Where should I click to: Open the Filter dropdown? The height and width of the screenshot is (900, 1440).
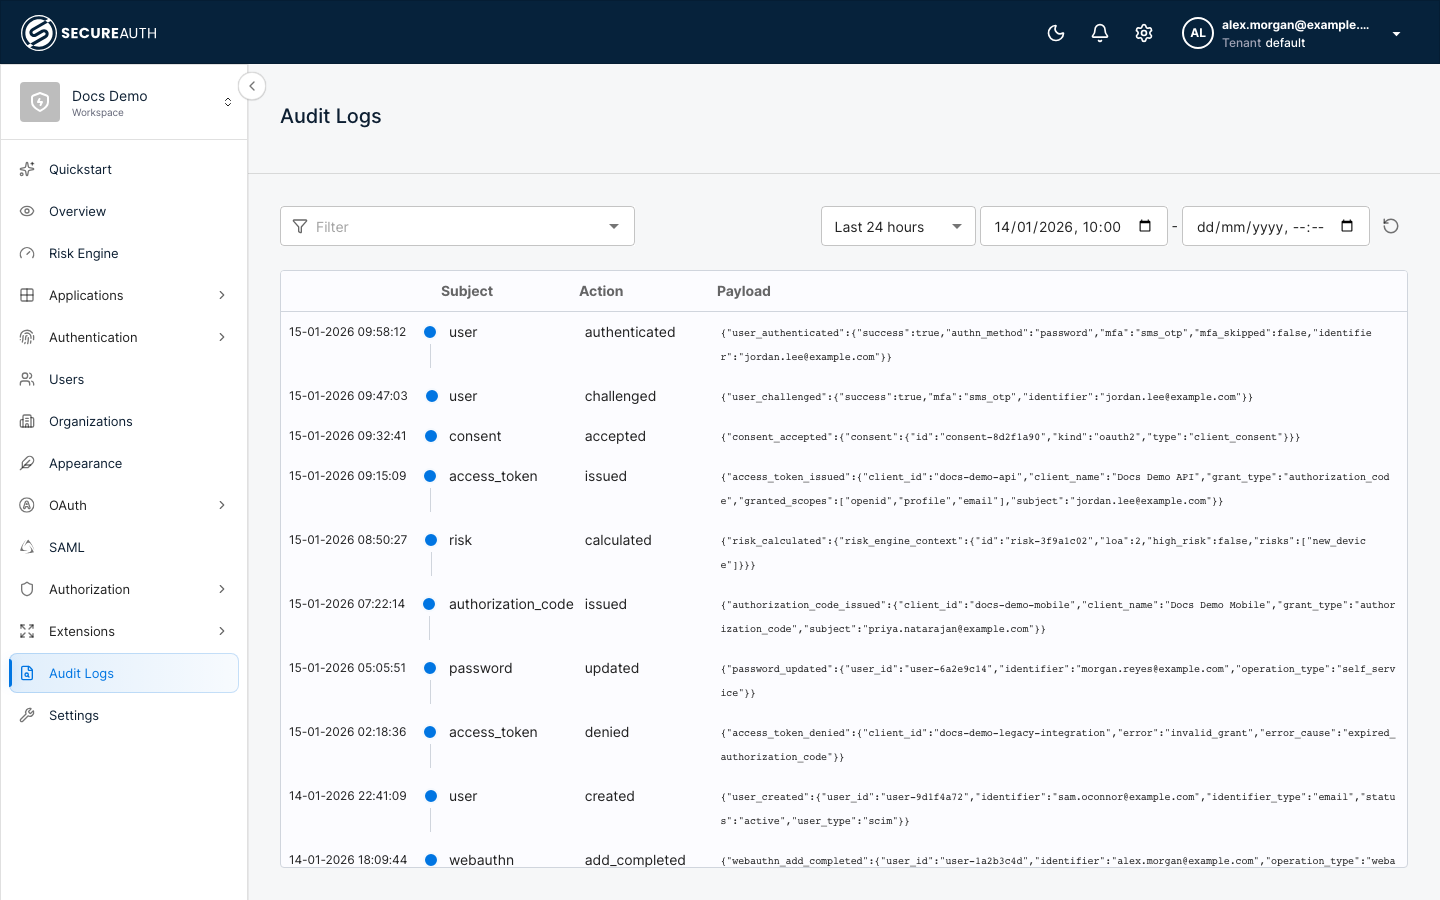pos(457,226)
